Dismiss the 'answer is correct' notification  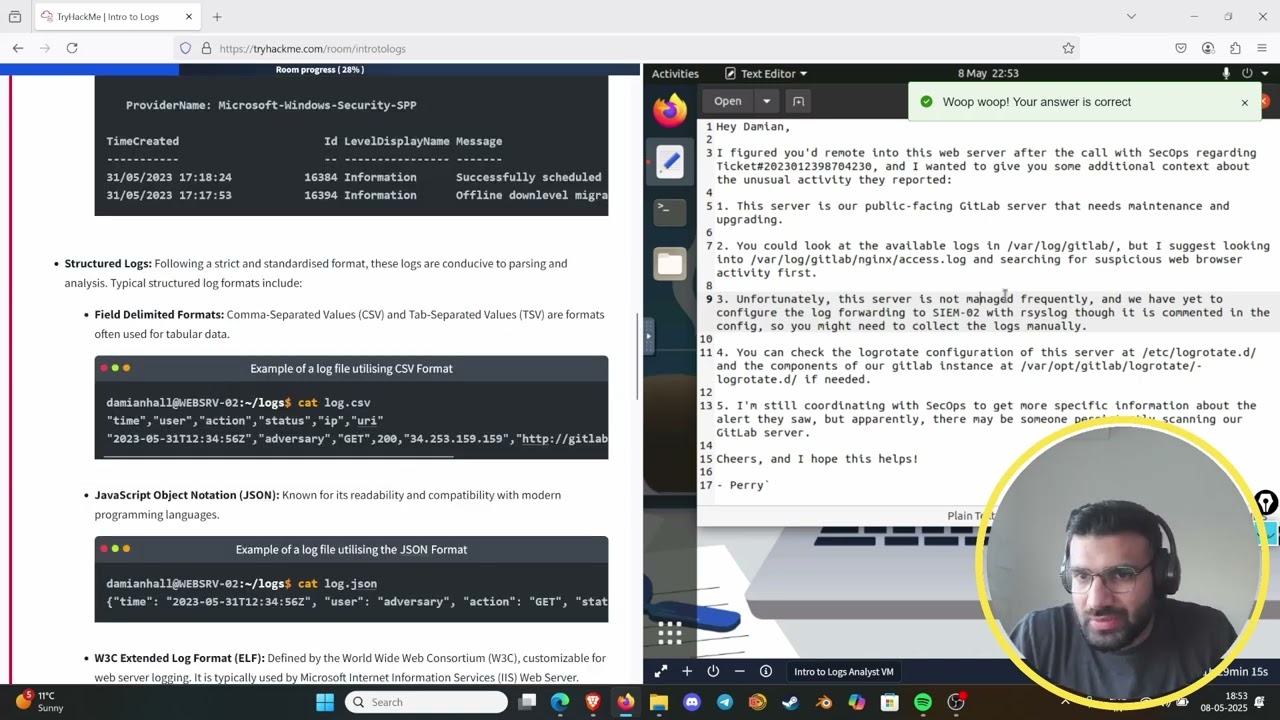click(x=1244, y=102)
